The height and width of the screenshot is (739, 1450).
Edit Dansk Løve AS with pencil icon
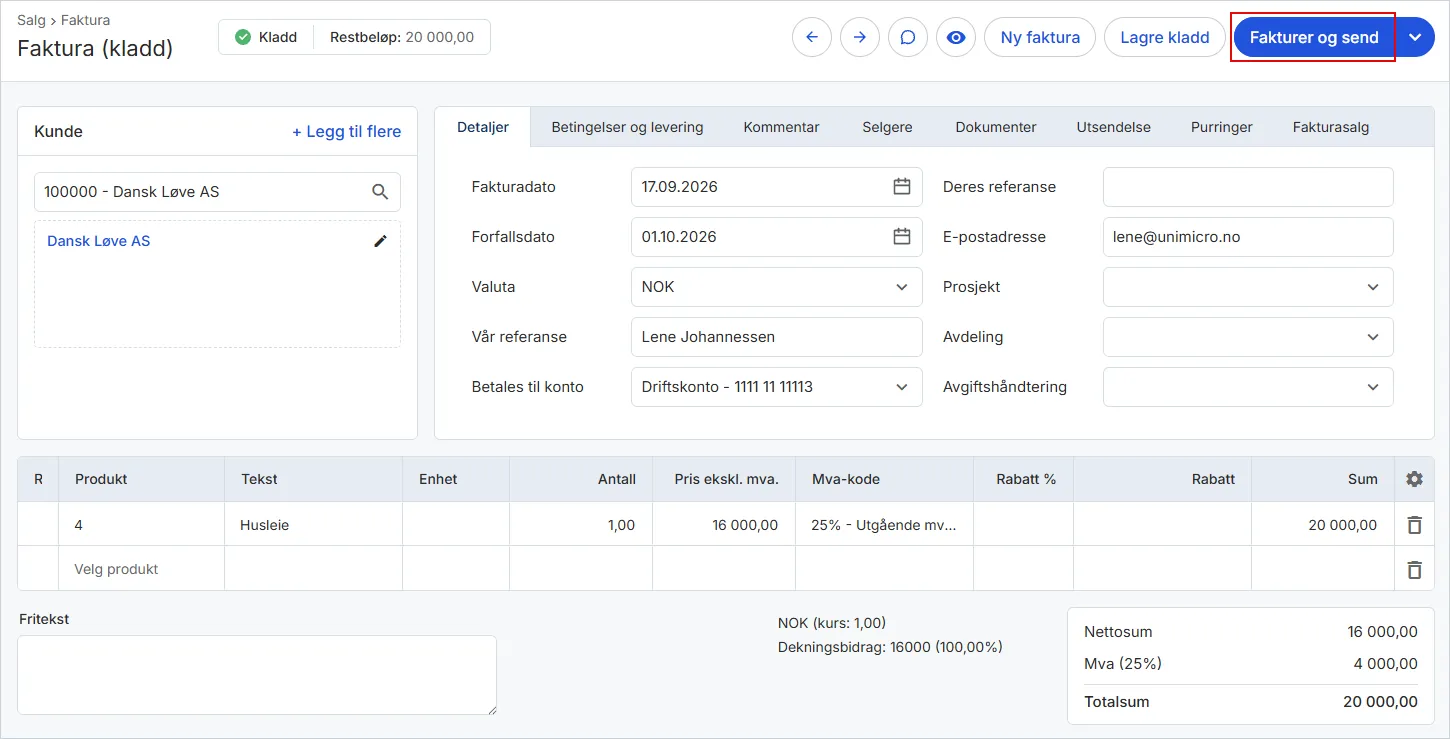click(380, 241)
